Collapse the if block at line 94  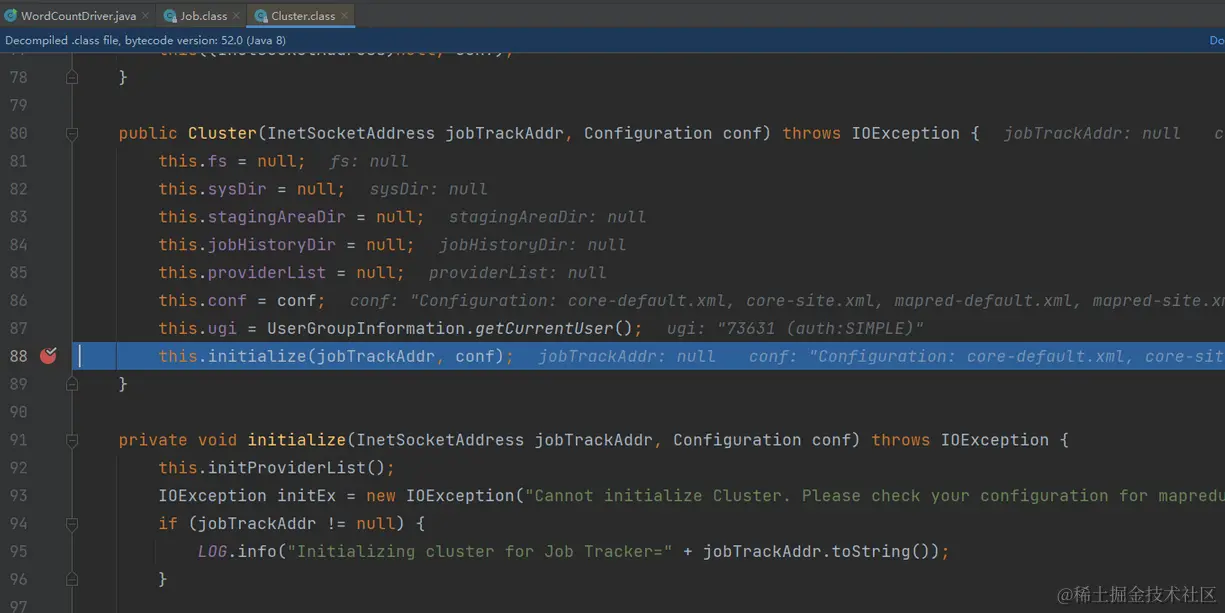pyautogui.click(x=72, y=523)
